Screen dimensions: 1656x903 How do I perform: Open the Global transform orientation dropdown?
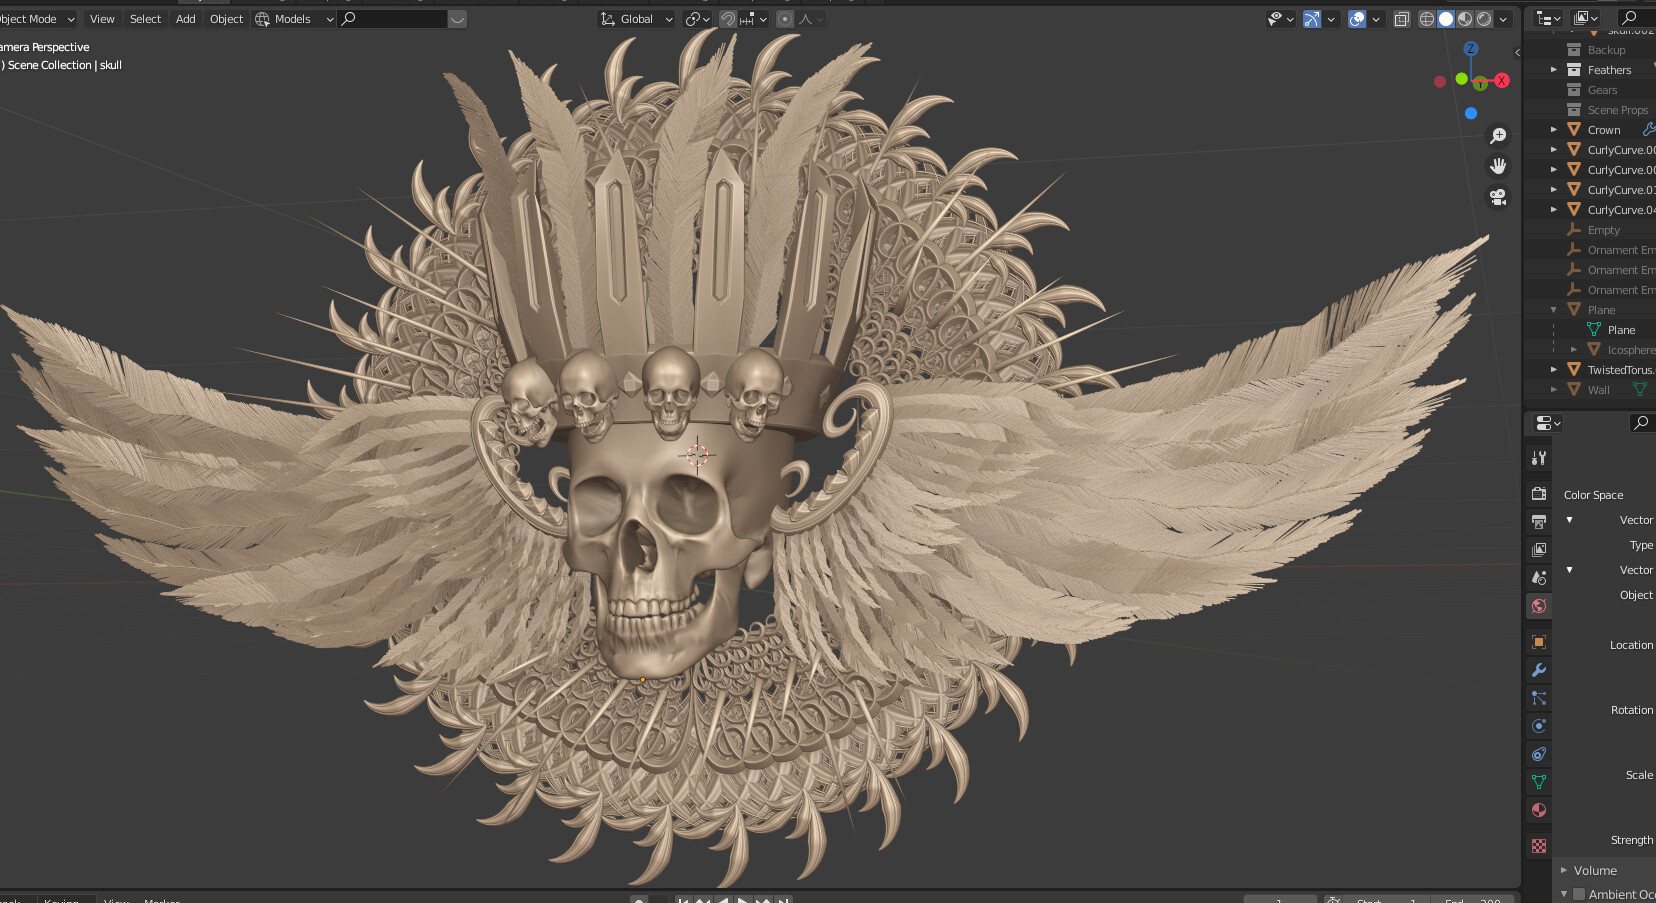click(637, 18)
